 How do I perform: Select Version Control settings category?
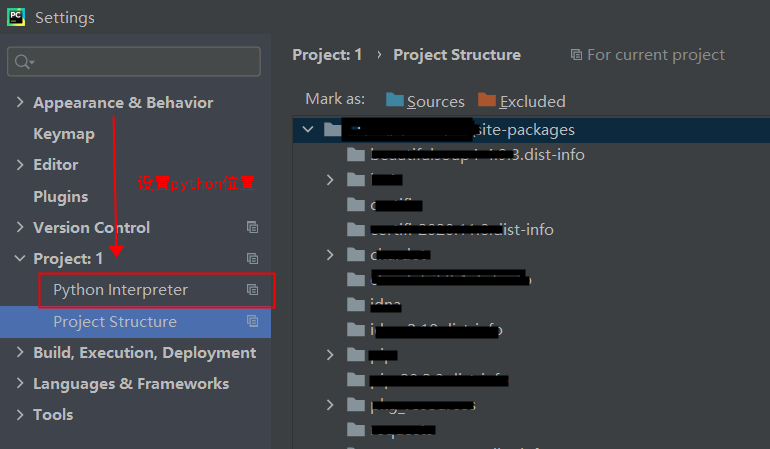pos(91,227)
